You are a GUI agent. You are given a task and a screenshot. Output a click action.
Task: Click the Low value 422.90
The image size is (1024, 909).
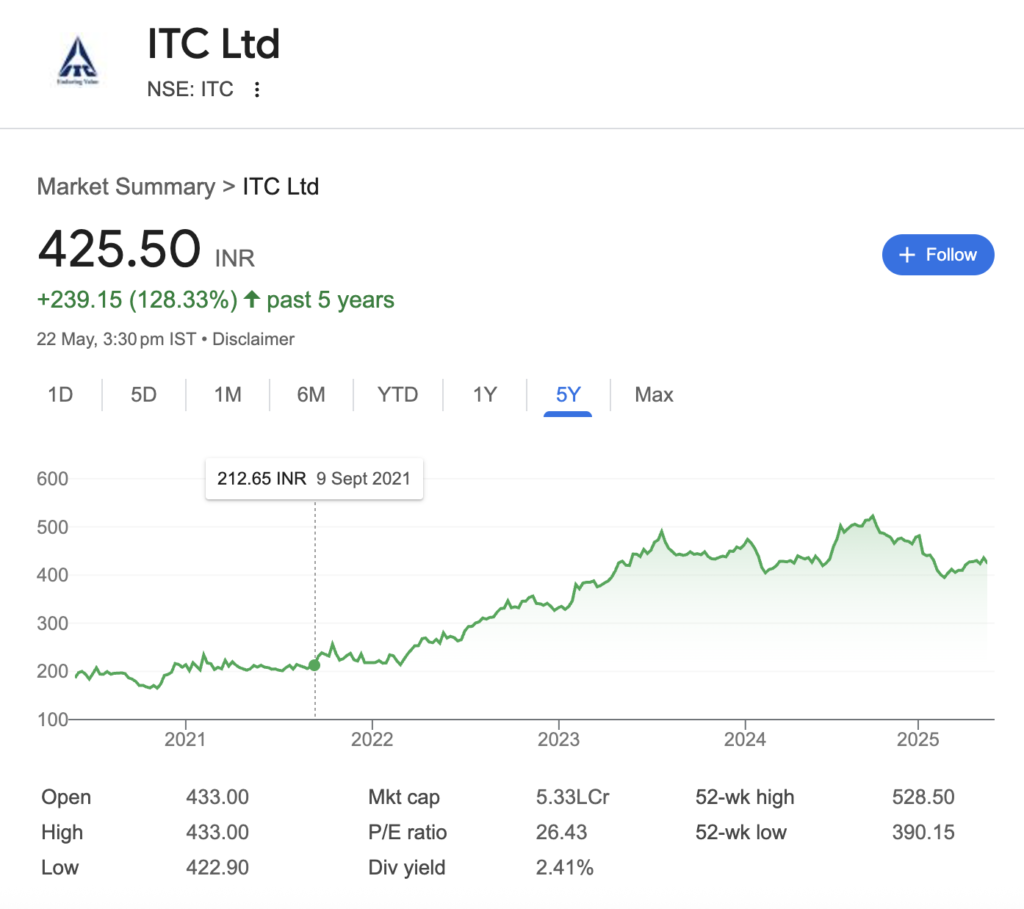pos(217,867)
